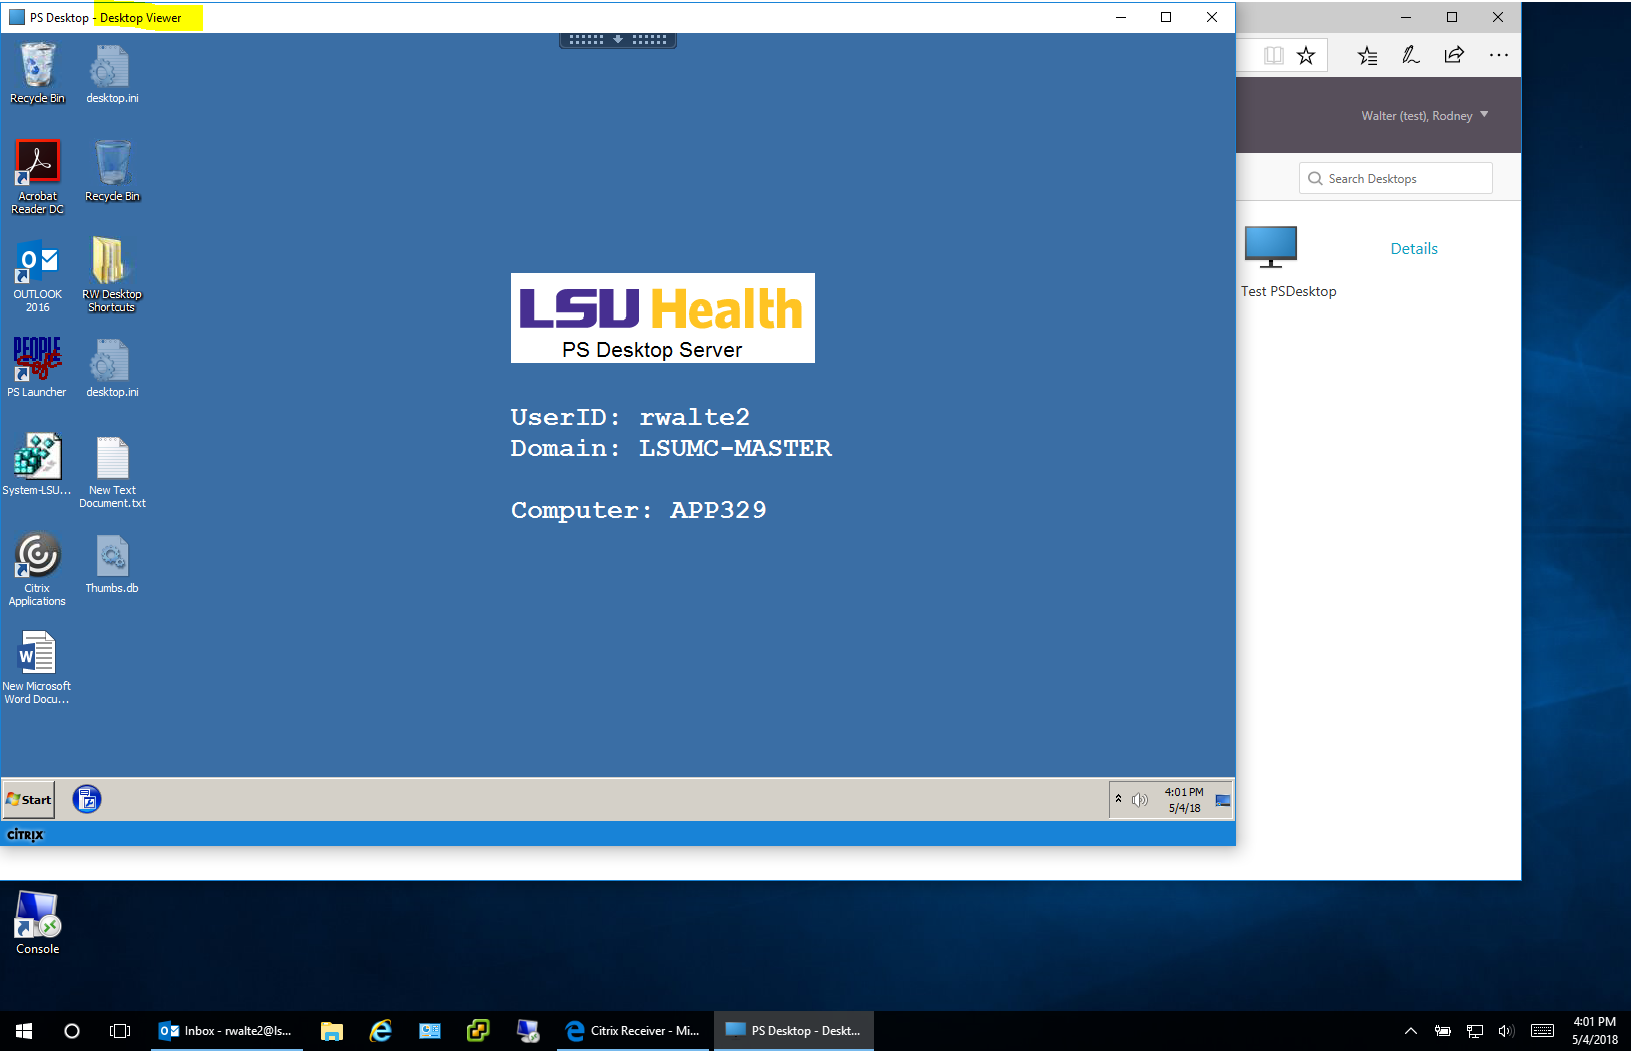Screen dimensions: 1631x1051
Task: Open New Text Document.txt file
Action: 112,459
